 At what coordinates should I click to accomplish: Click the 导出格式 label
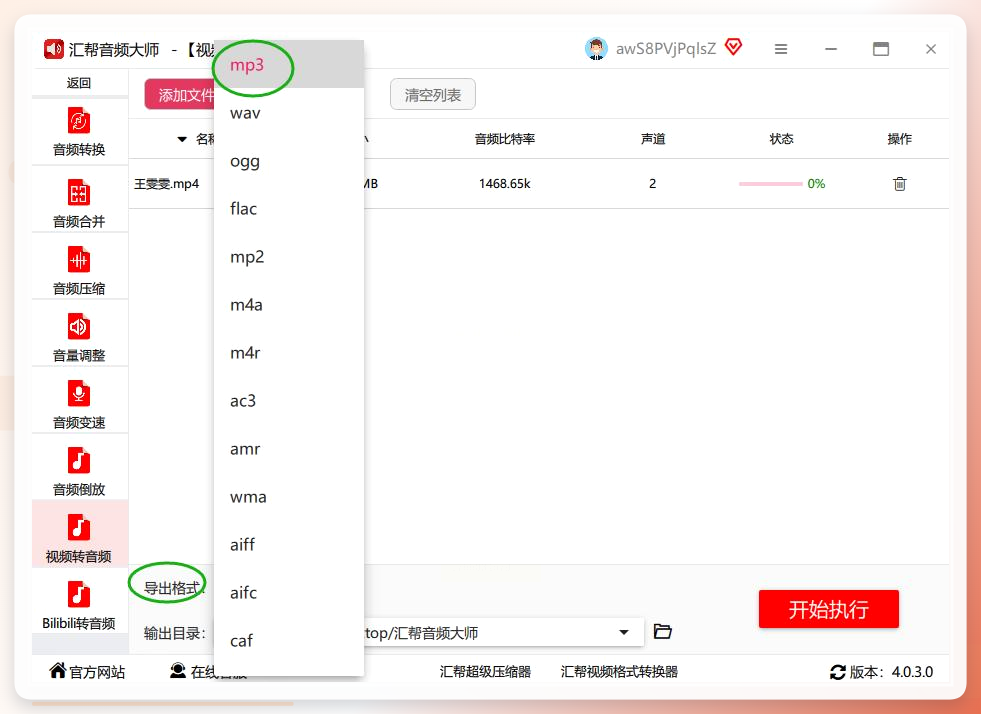[173, 588]
